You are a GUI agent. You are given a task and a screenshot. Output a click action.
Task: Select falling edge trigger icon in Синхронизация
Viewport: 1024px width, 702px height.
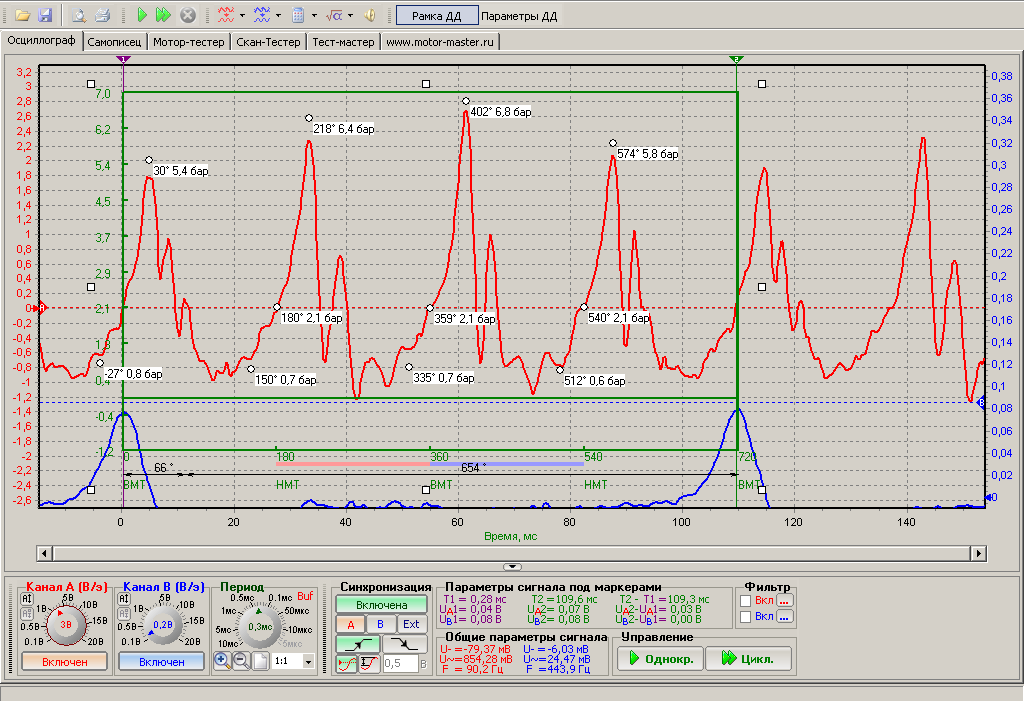pos(405,644)
